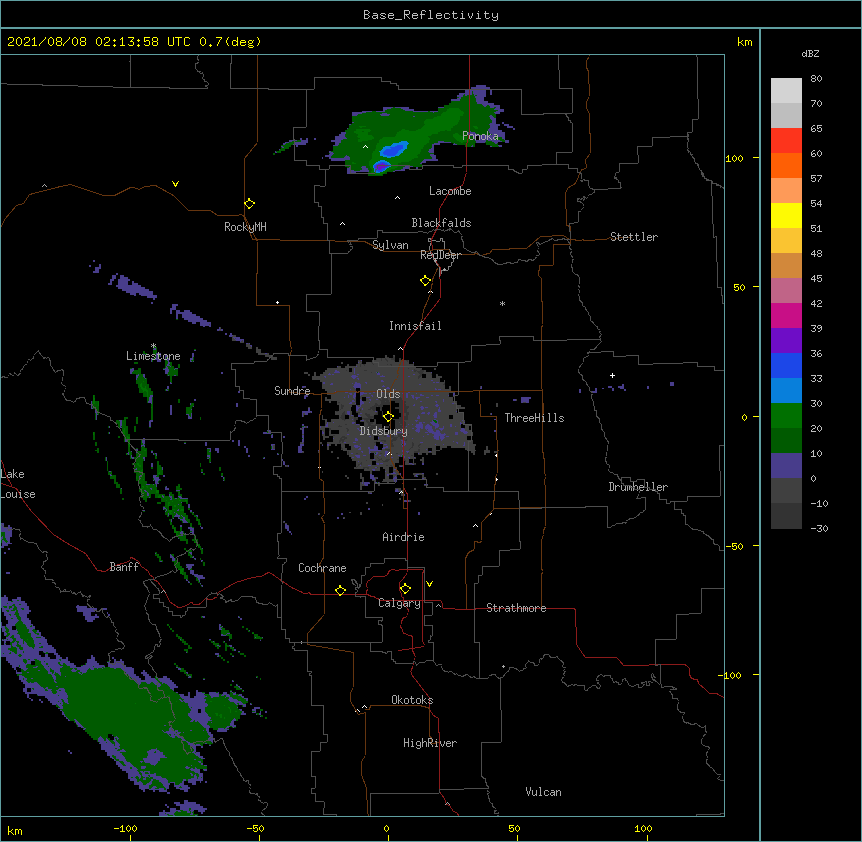
Task: Click the Lake Louise label
Action: (x=18, y=484)
